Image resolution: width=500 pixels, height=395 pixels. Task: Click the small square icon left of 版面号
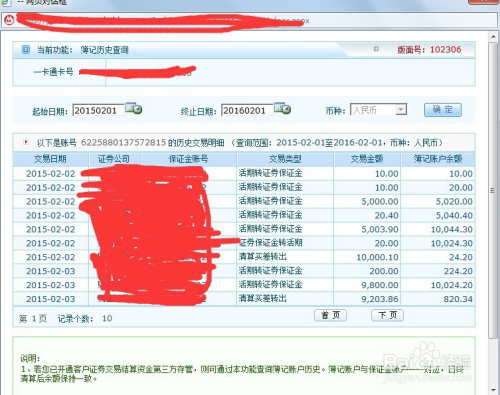click(376, 49)
